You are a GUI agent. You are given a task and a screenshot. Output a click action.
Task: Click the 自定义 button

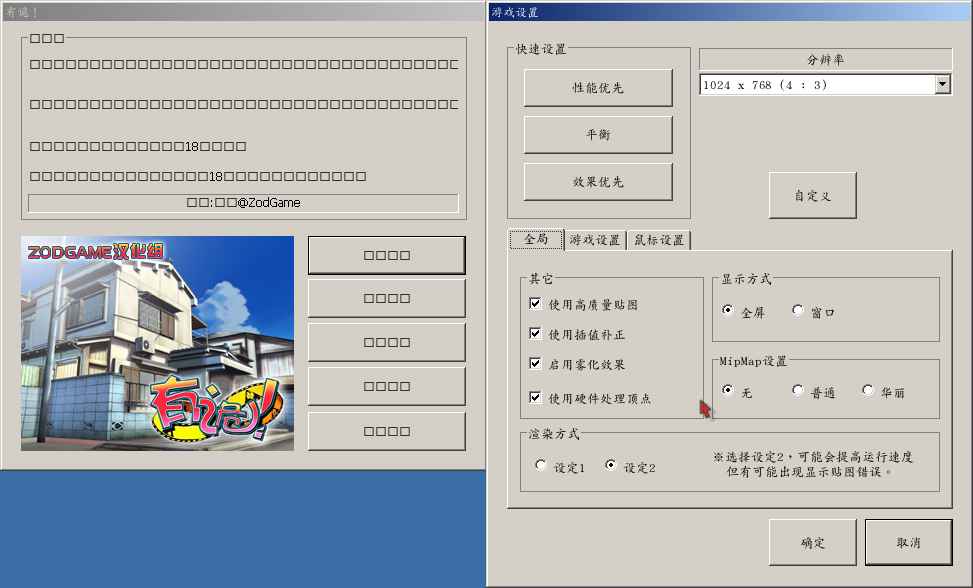coord(812,195)
